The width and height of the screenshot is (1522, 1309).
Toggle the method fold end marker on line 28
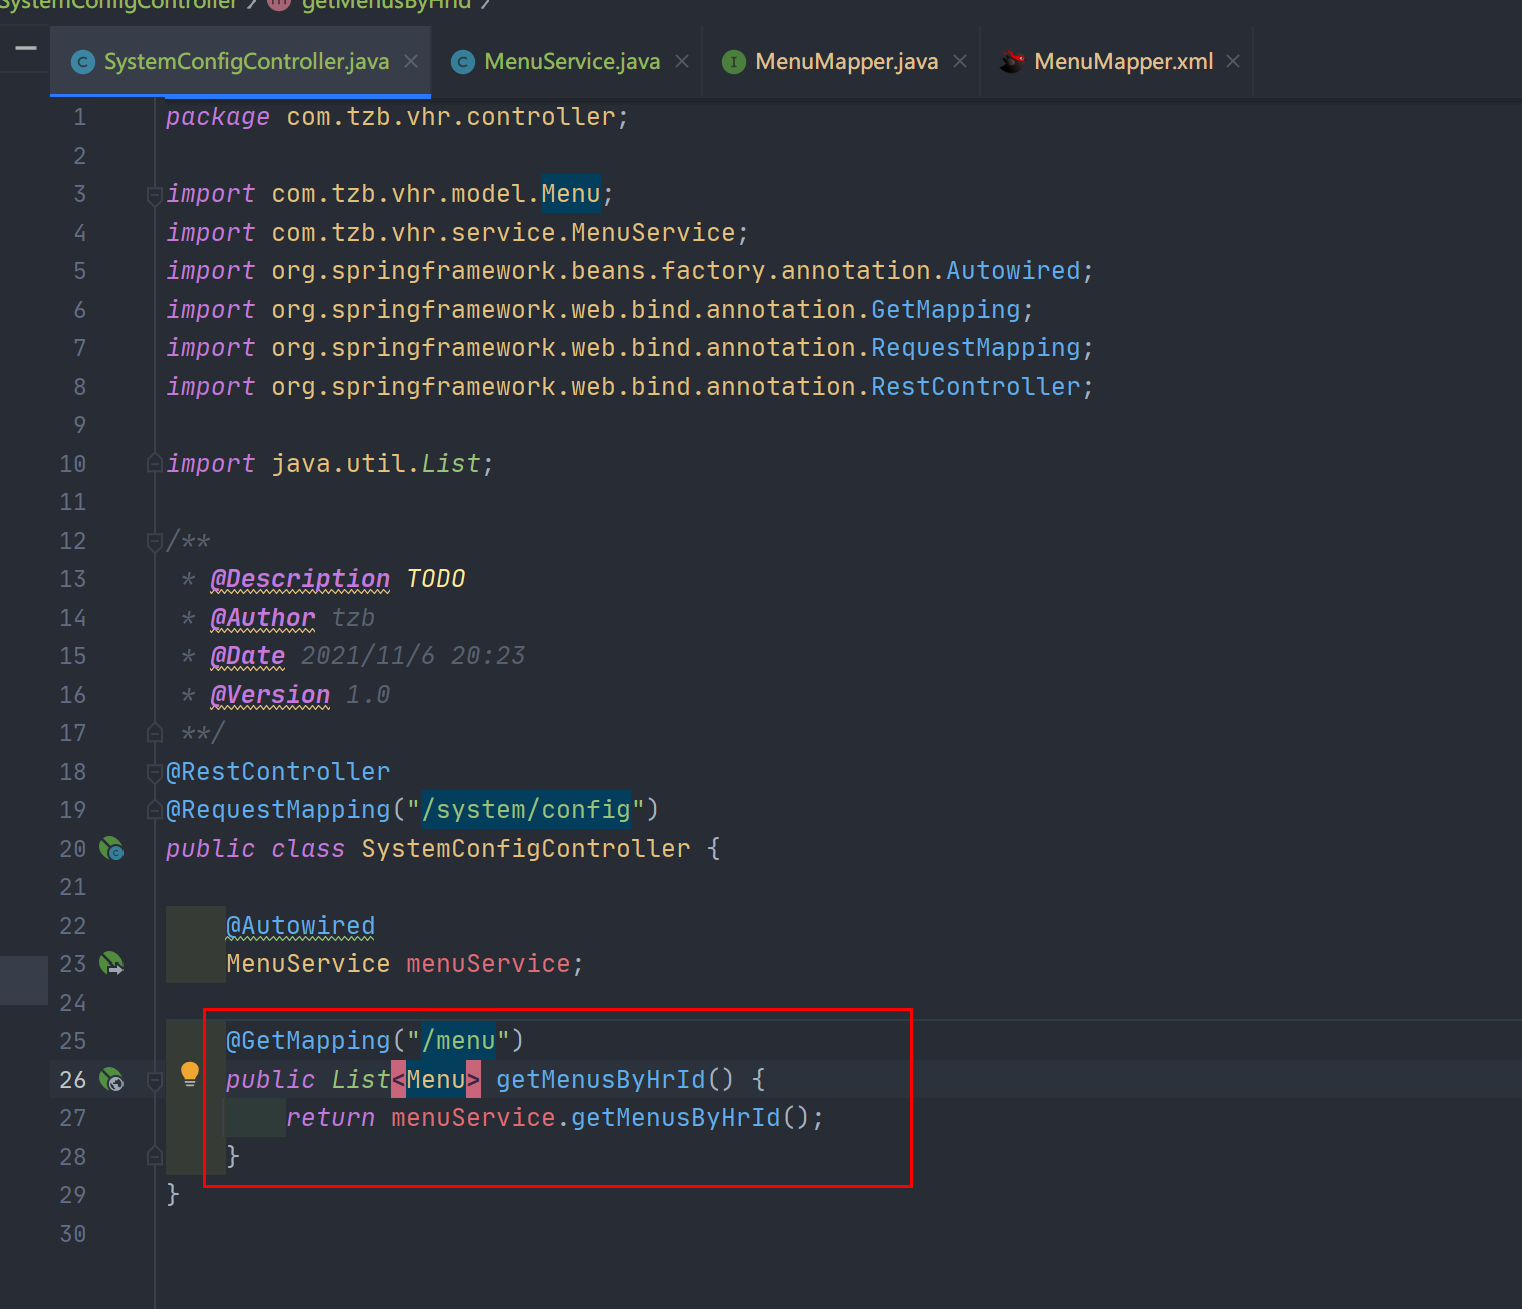pos(155,1157)
